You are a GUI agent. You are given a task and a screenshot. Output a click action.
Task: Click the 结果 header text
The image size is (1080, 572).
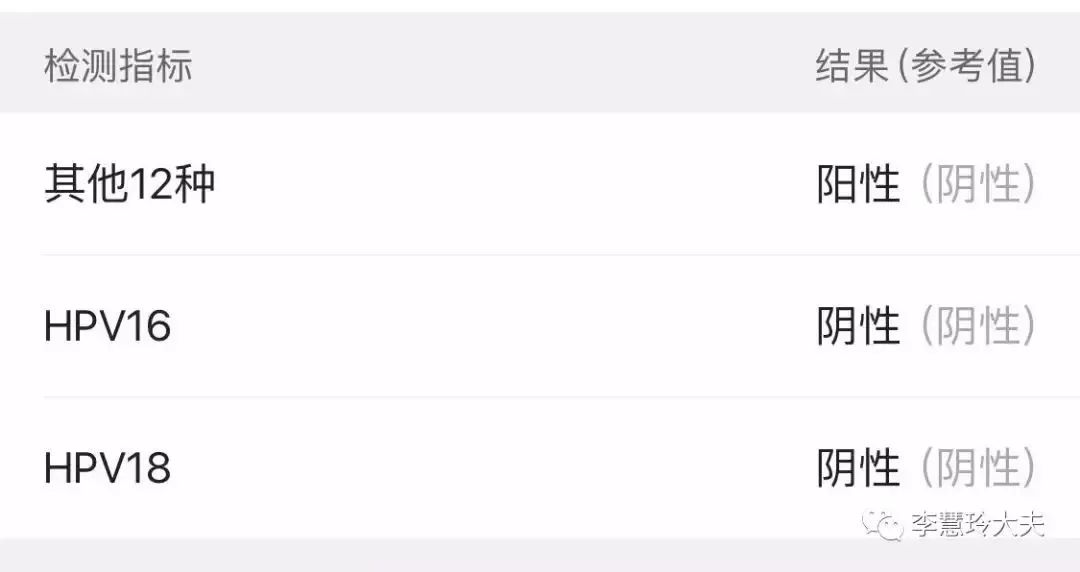point(852,66)
